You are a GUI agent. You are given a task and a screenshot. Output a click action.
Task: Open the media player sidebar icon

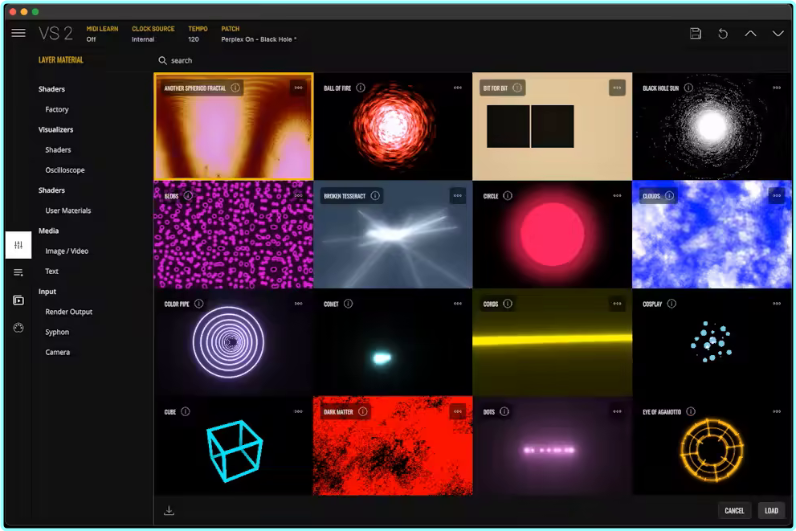pyautogui.click(x=18, y=300)
